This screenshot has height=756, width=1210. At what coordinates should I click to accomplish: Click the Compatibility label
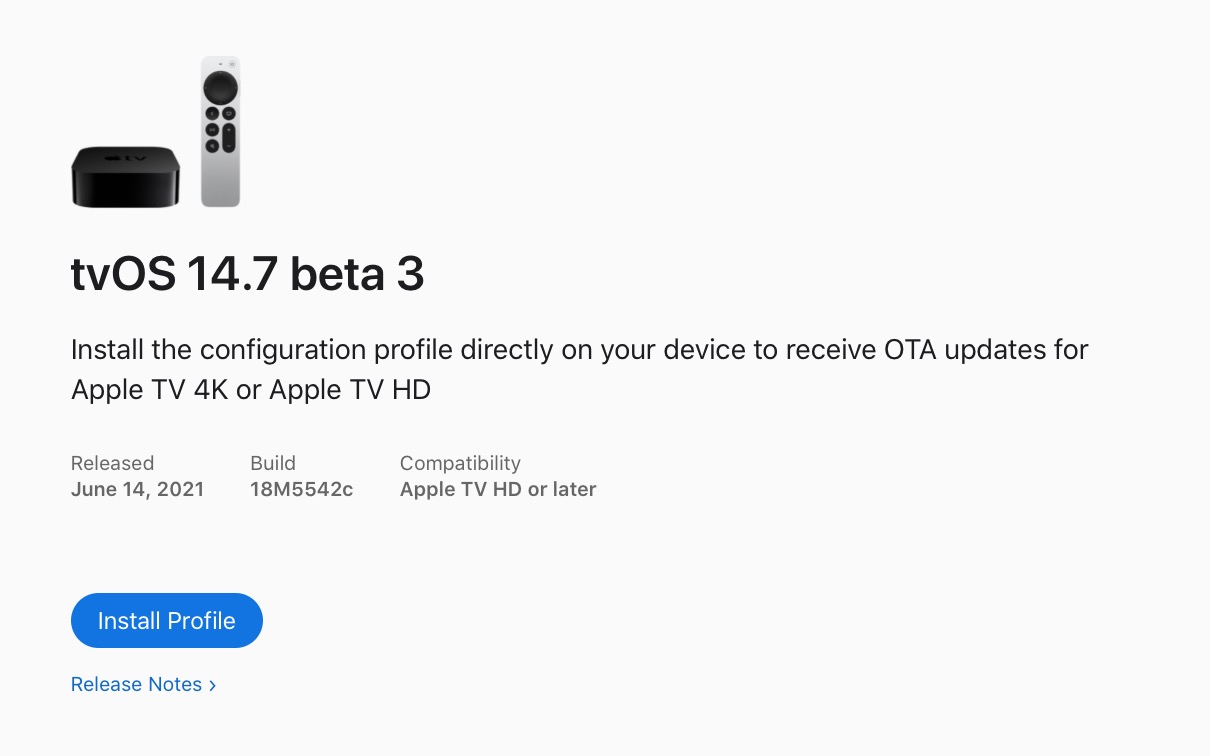click(x=460, y=463)
